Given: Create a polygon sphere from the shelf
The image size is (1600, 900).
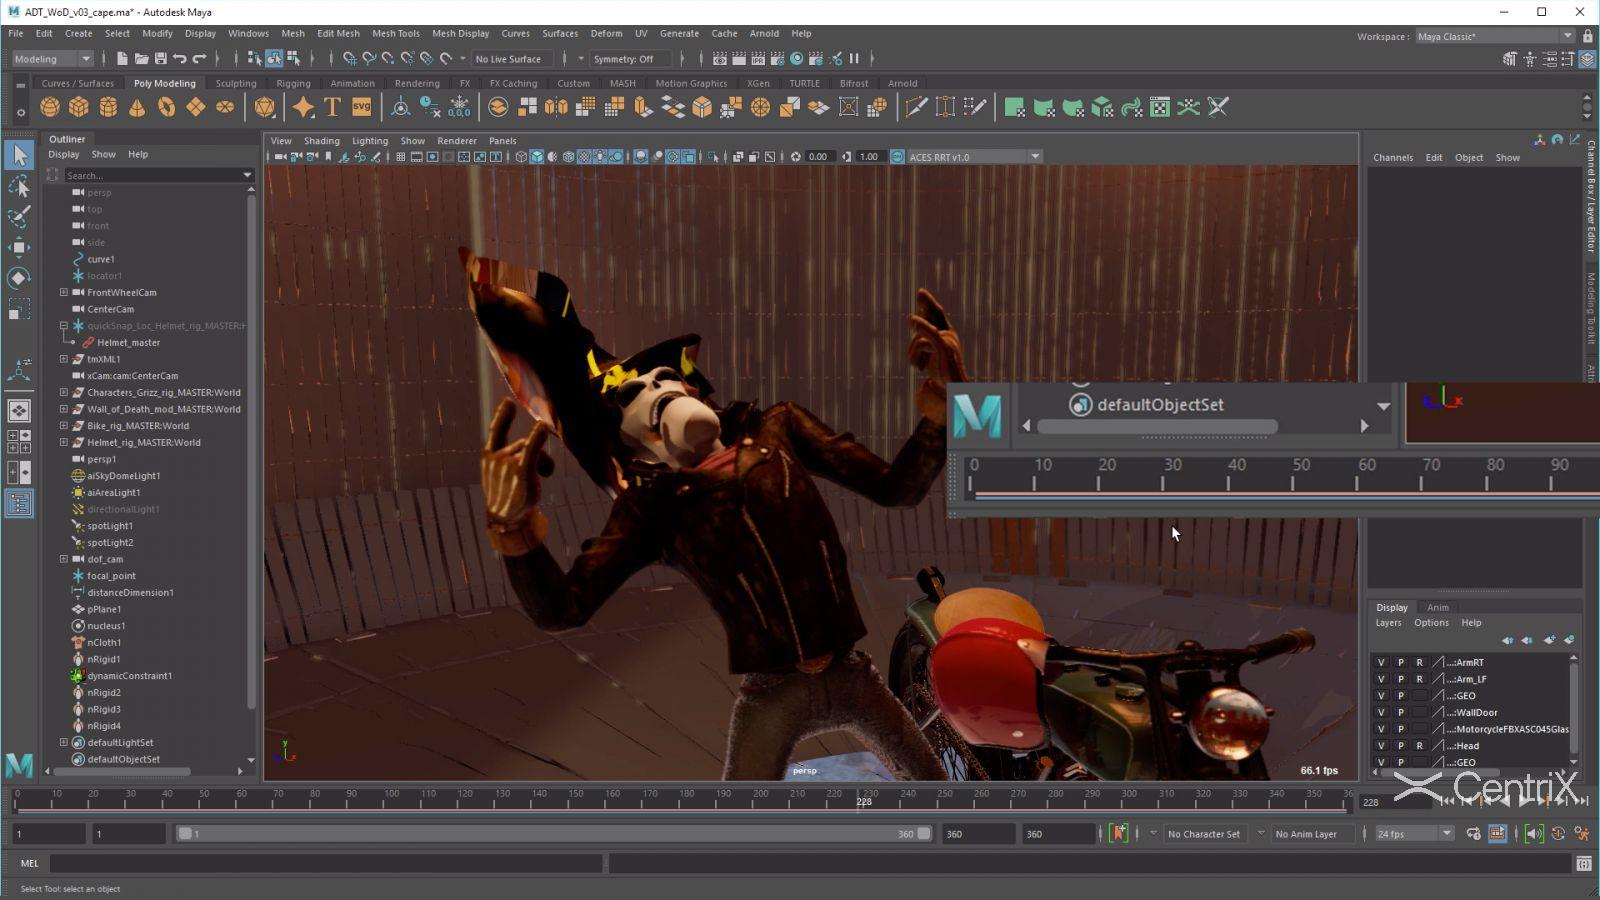Looking at the screenshot, I should [49, 107].
